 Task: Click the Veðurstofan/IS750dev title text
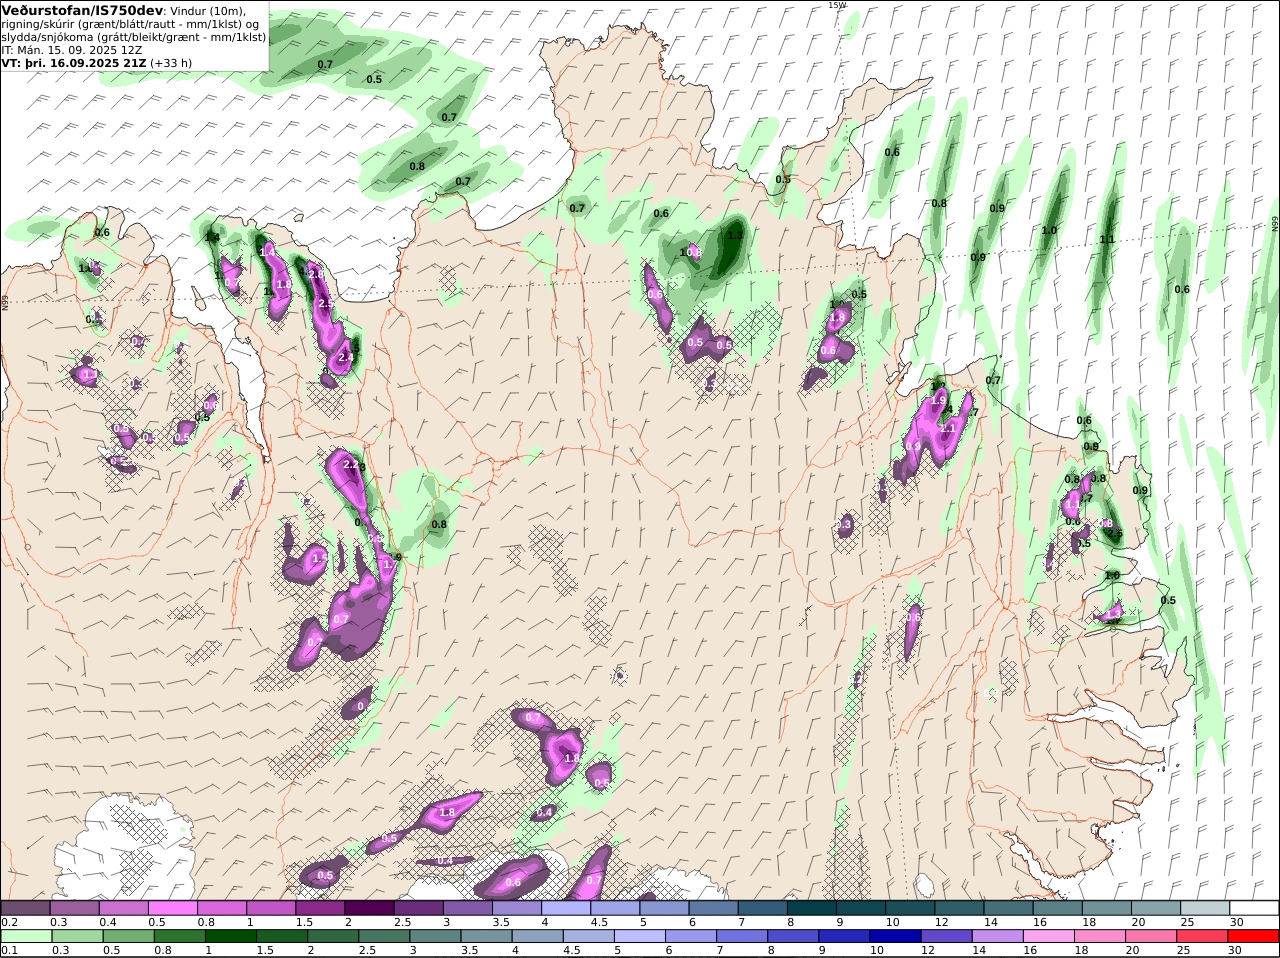82,10
